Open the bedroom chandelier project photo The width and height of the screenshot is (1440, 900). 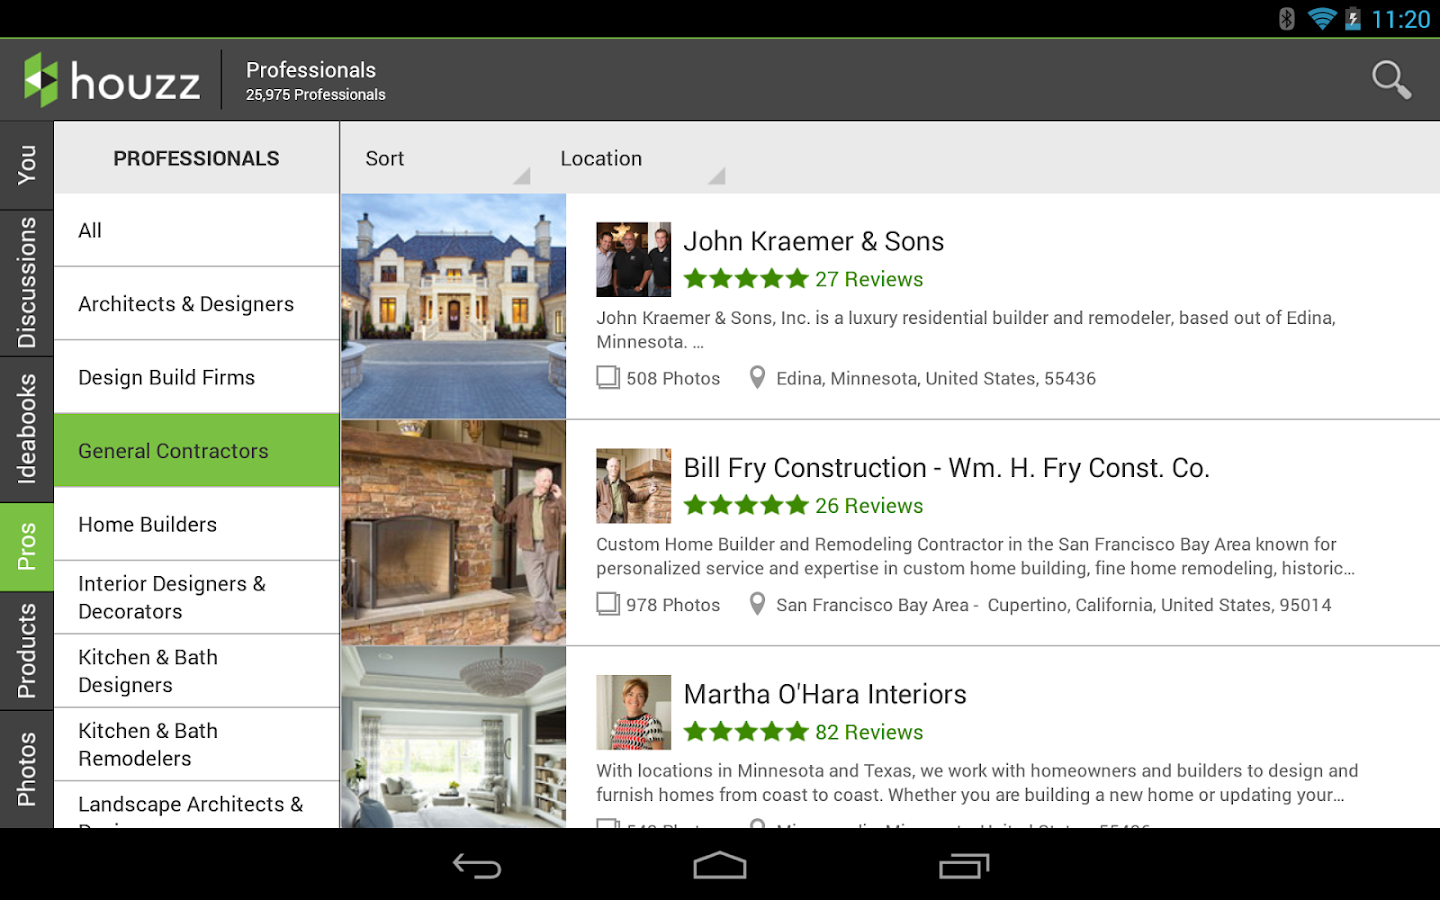click(454, 738)
